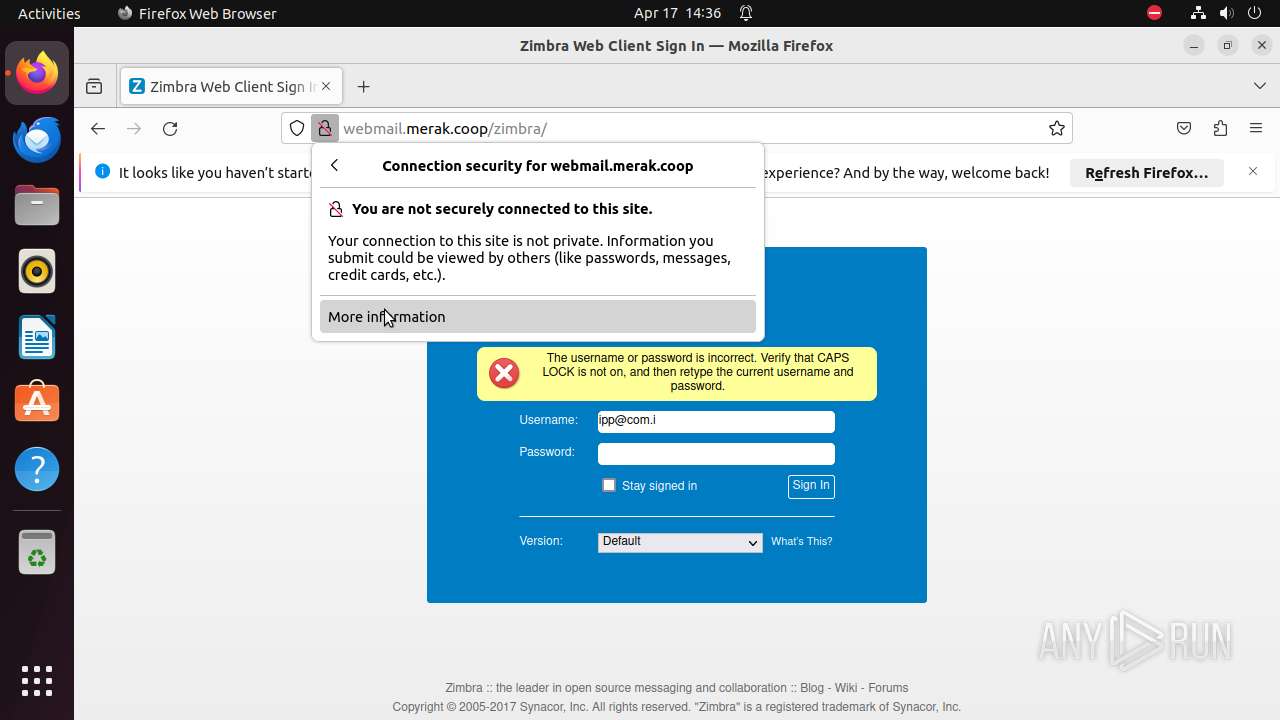Screen dimensions: 1280x720
Task: Open the Save to Pocket icon
Action: (1184, 128)
